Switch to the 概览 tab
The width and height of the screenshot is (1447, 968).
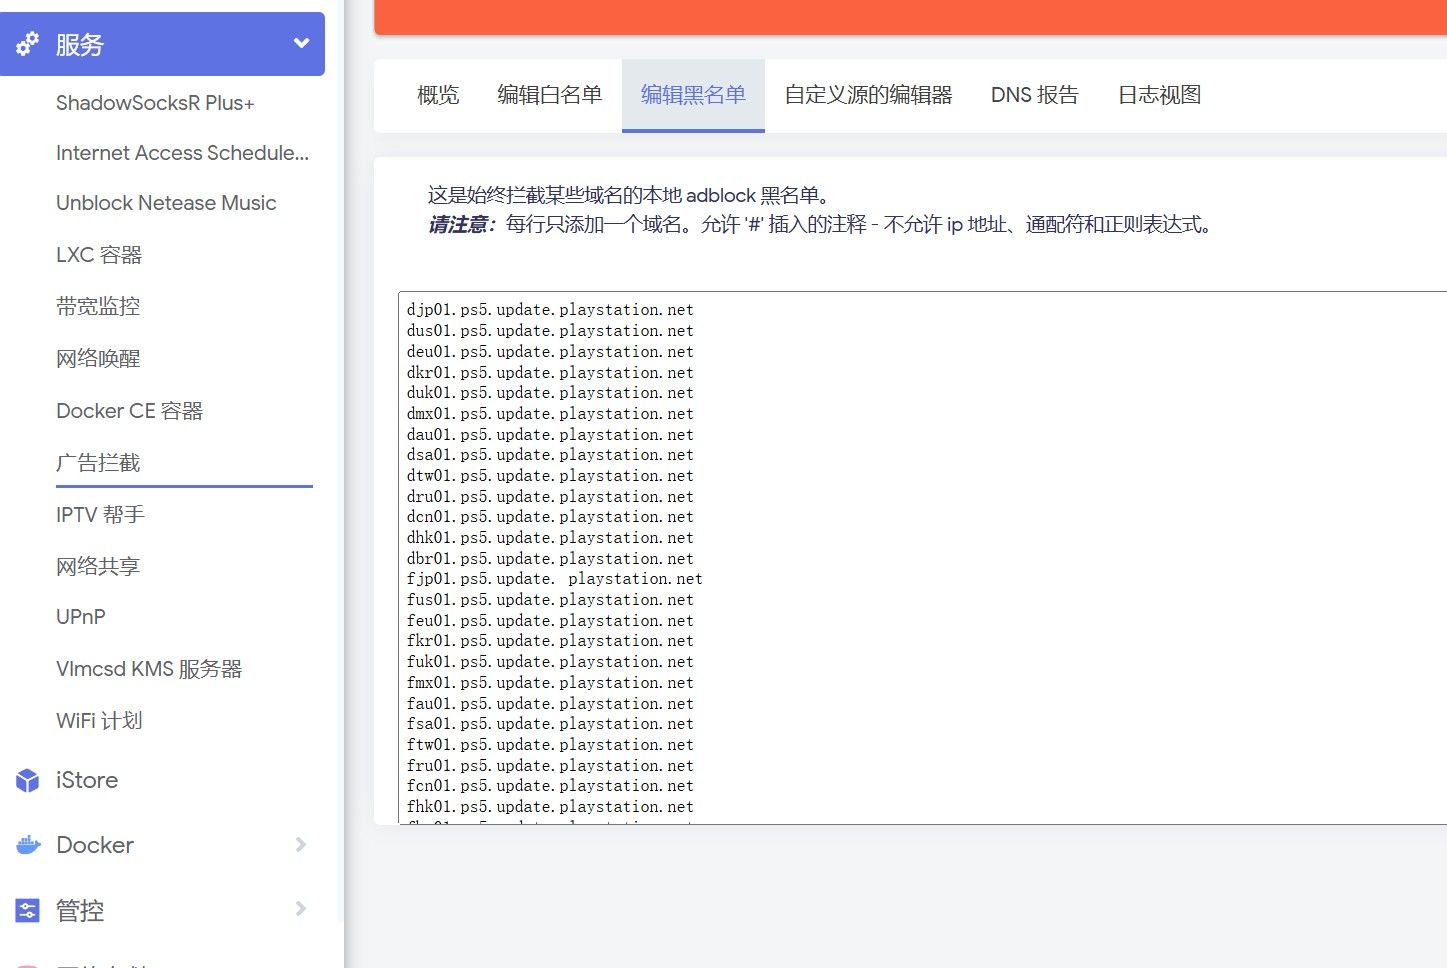pyautogui.click(x=438, y=95)
